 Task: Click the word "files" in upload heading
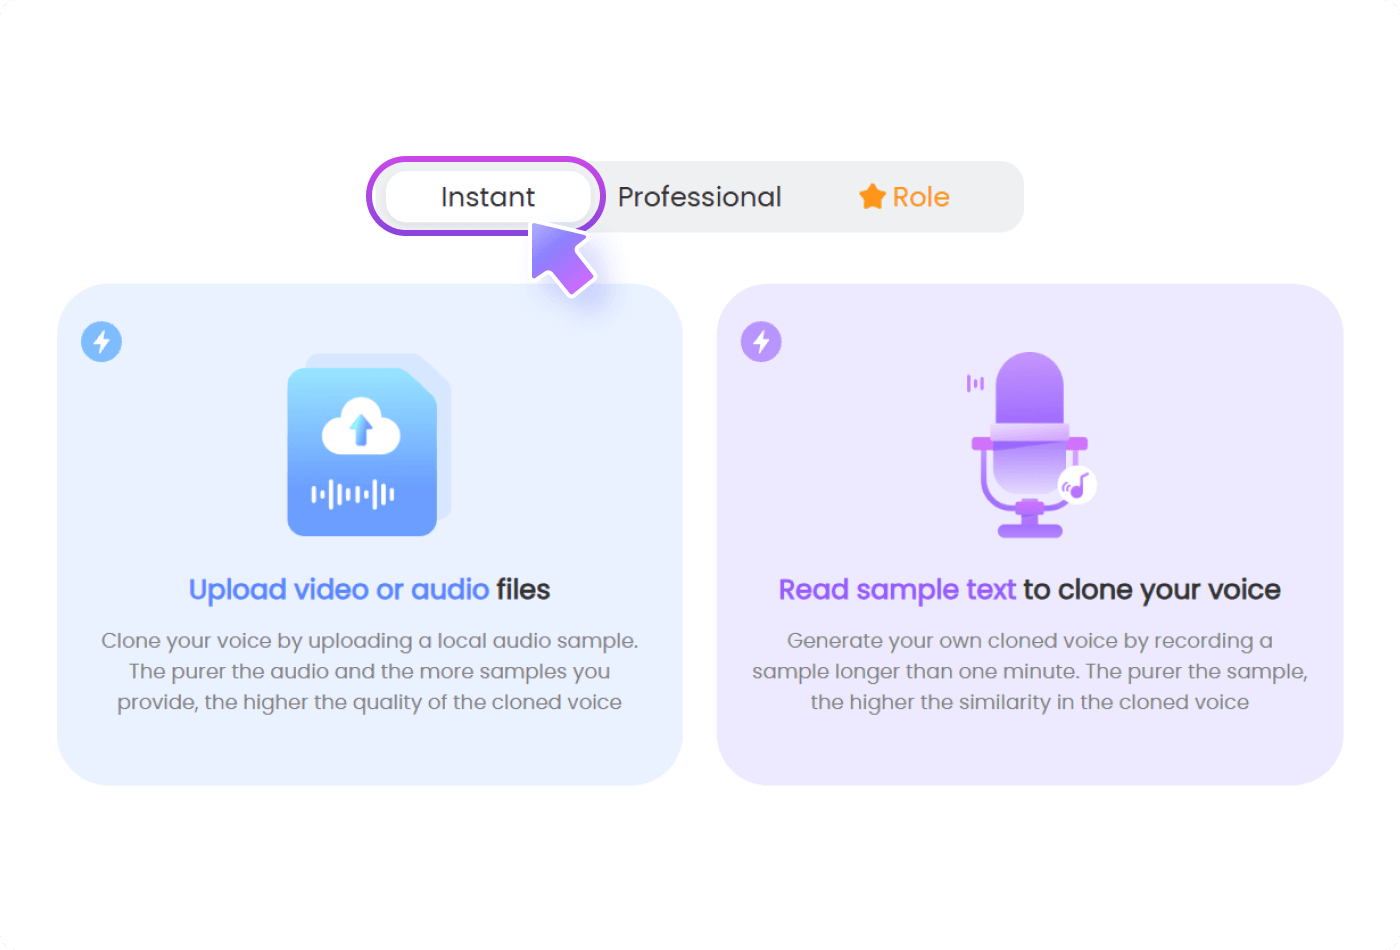coord(523,590)
